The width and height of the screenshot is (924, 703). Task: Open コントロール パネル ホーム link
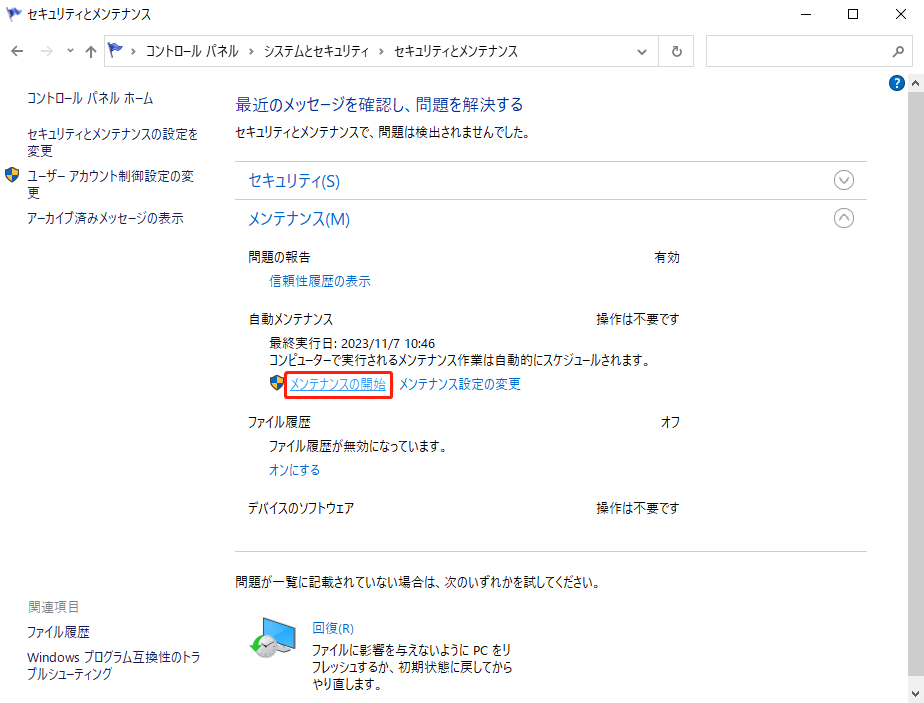click(x=90, y=98)
